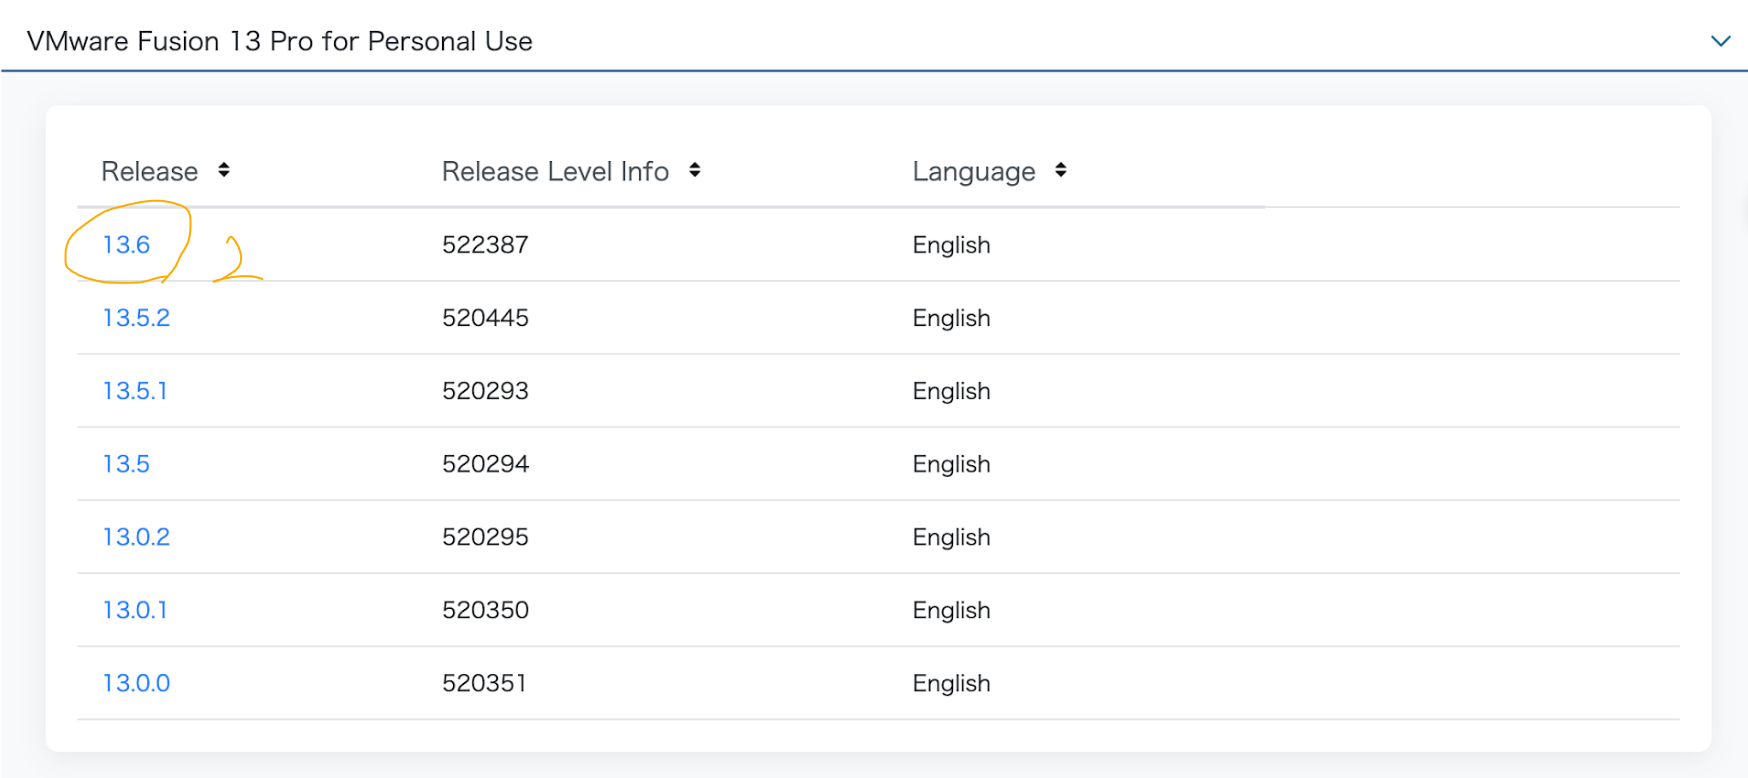Select build number 520445
1748x778 pixels.
pos(485,318)
